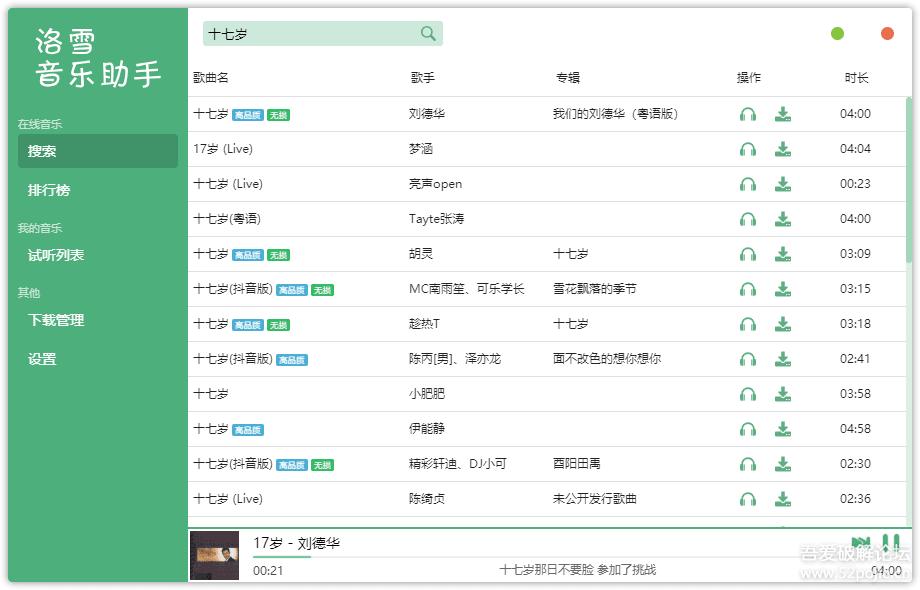The width and height of the screenshot is (920, 590).
Task: Open 设置 settings page
Action: (42, 359)
